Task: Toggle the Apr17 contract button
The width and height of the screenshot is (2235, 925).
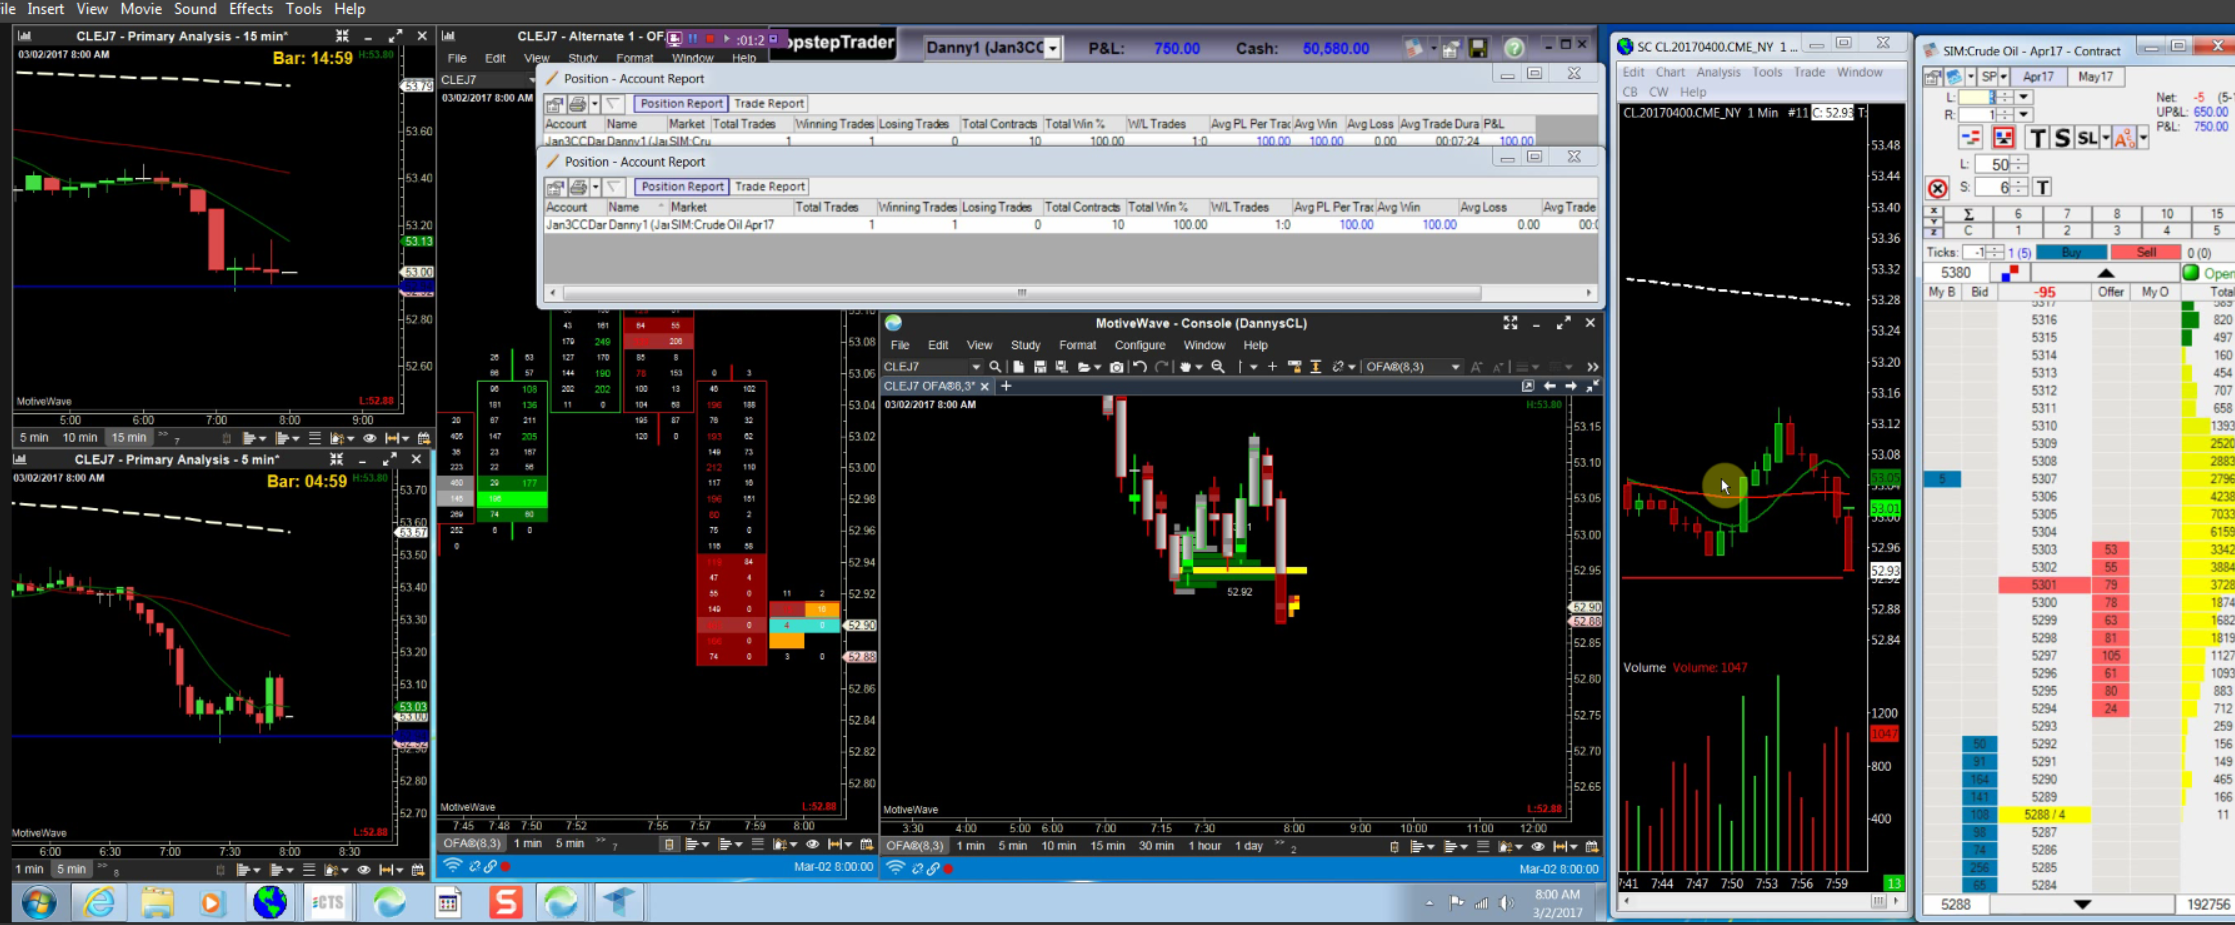Action: 2038,77
